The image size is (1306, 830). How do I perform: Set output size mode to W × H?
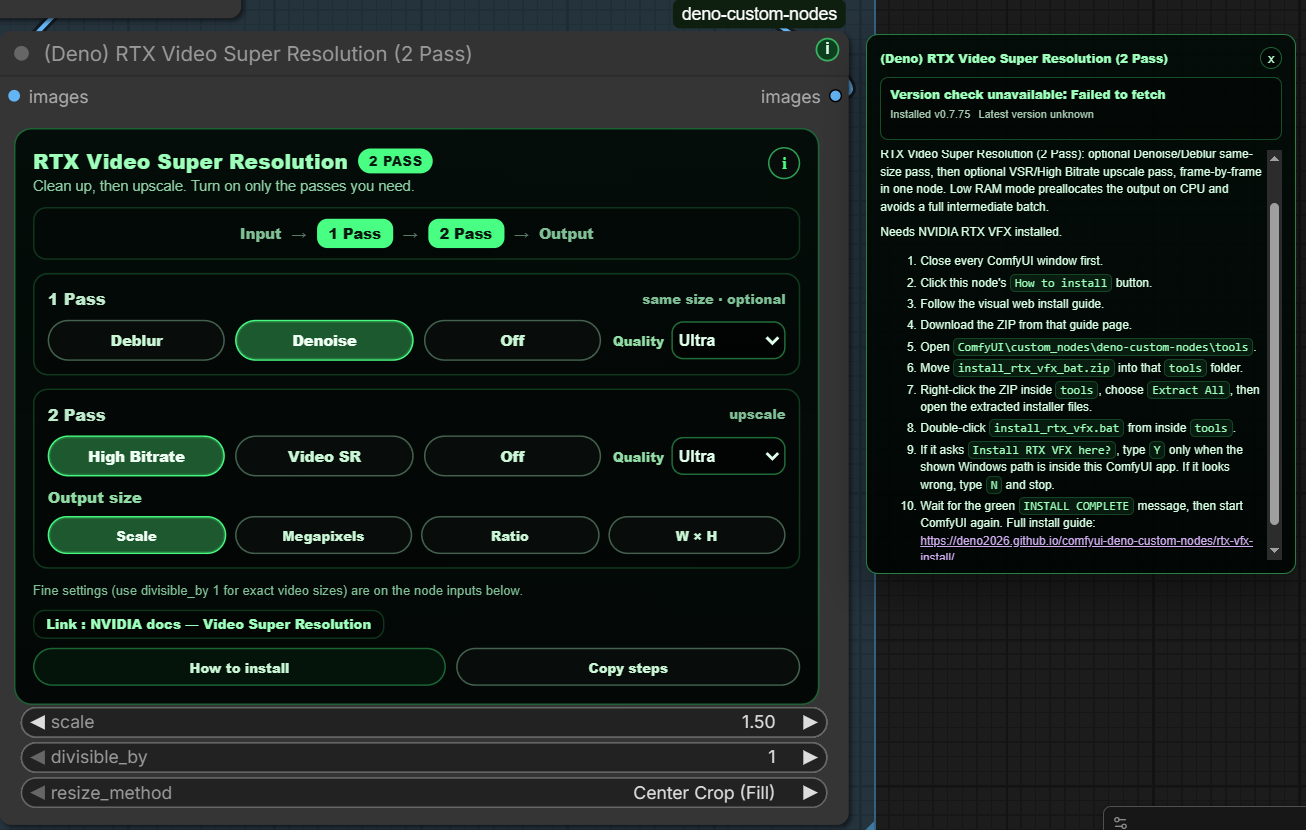pos(697,535)
